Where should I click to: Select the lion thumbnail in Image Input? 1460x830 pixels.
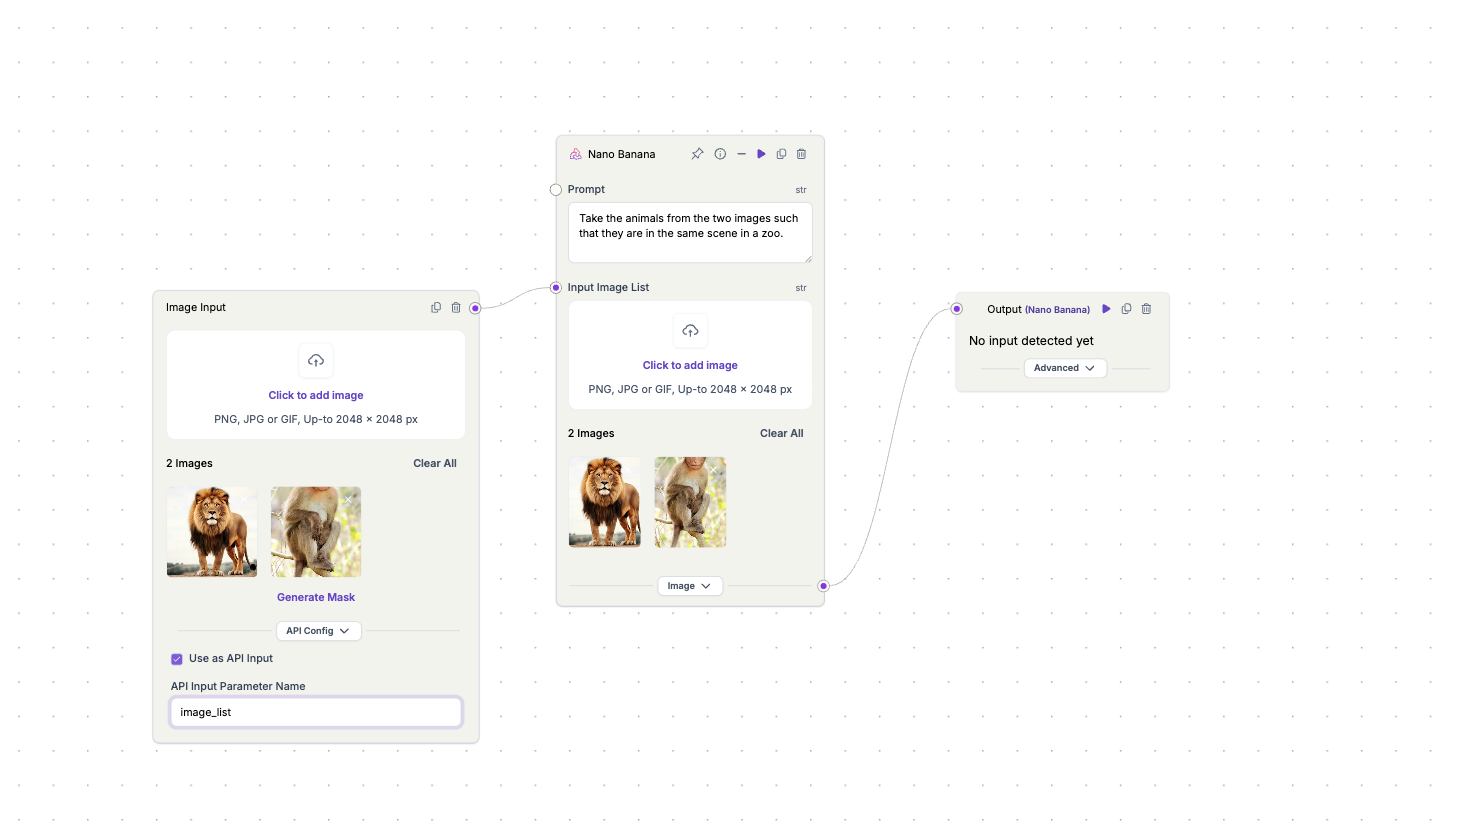212,532
